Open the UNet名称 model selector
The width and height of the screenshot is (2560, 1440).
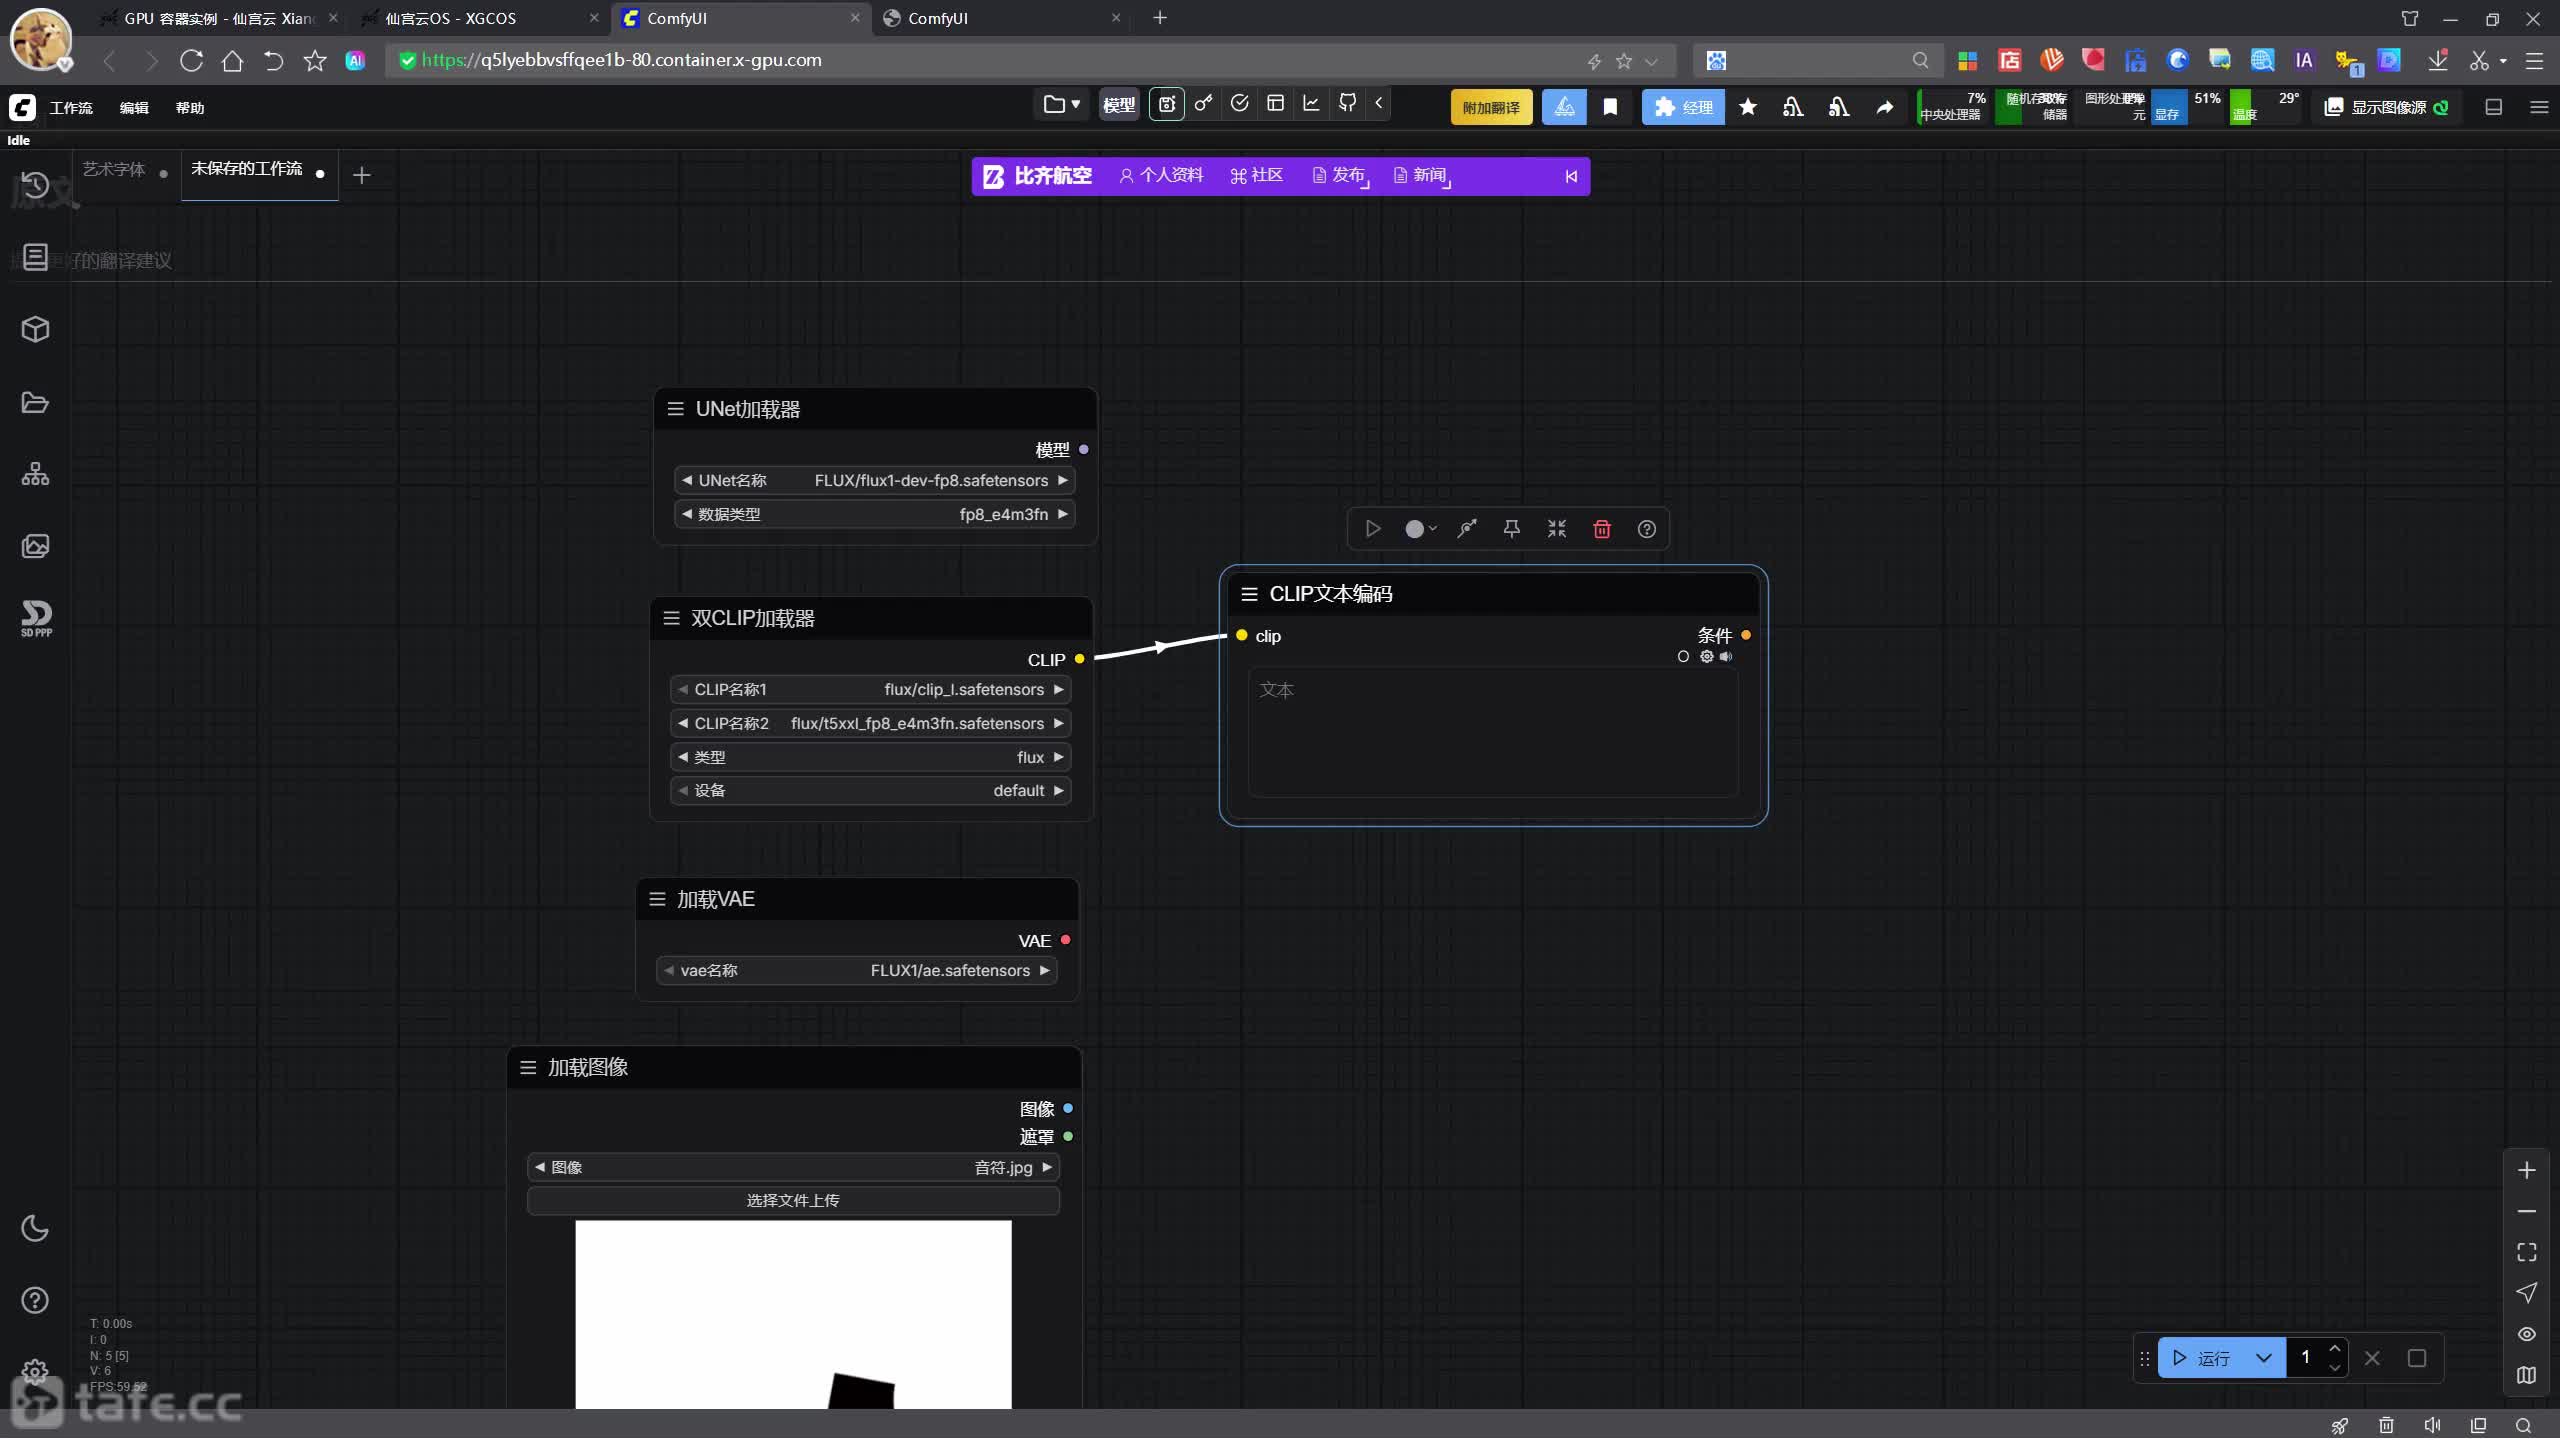pos(875,481)
